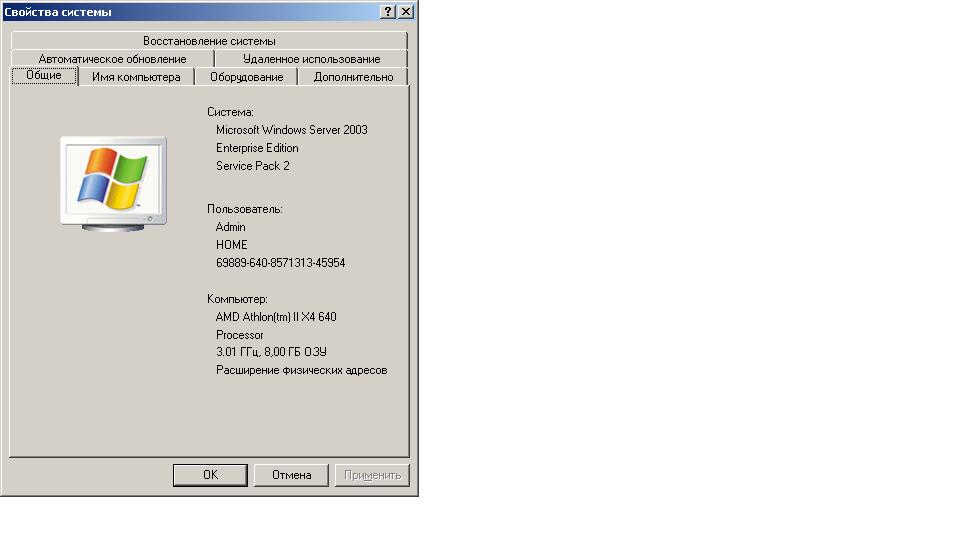
Task: Open the Восстановление системы tab
Action: (209, 41)
